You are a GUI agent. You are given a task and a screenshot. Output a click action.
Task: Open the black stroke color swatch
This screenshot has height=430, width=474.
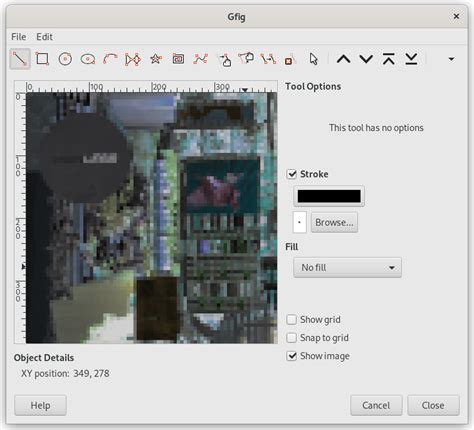(x=329, y=196)
